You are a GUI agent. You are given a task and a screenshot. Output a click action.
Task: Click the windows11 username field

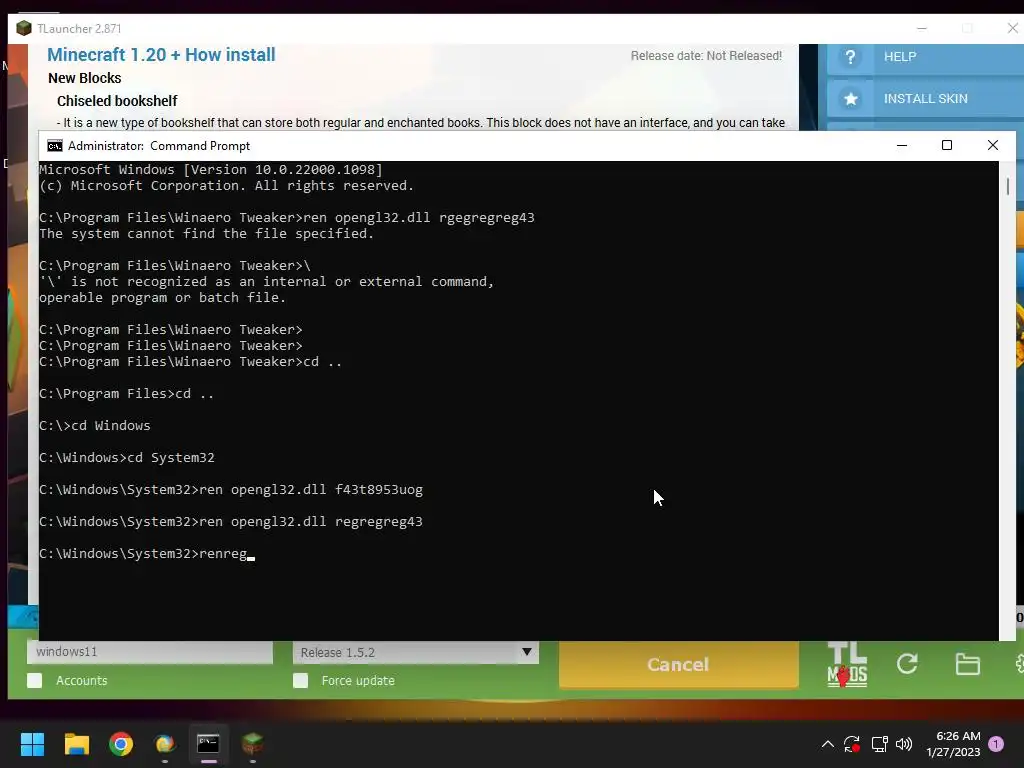pos(150,652)
